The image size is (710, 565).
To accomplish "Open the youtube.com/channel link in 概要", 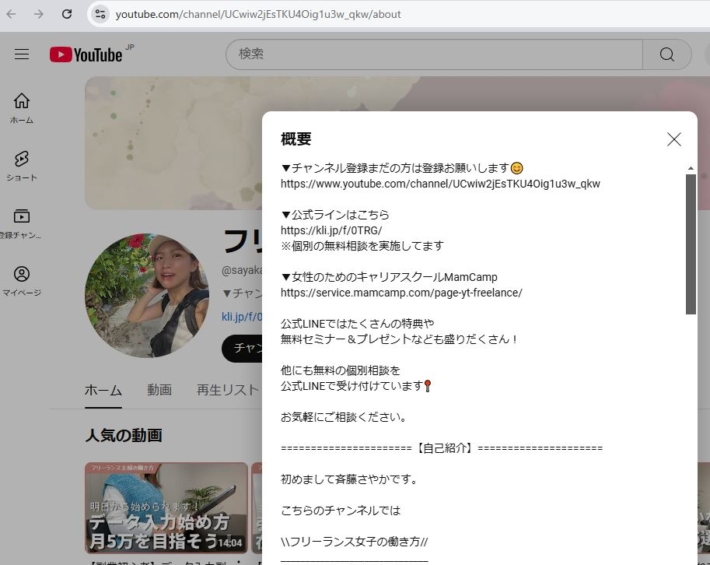I will click(x=440, y=184).
